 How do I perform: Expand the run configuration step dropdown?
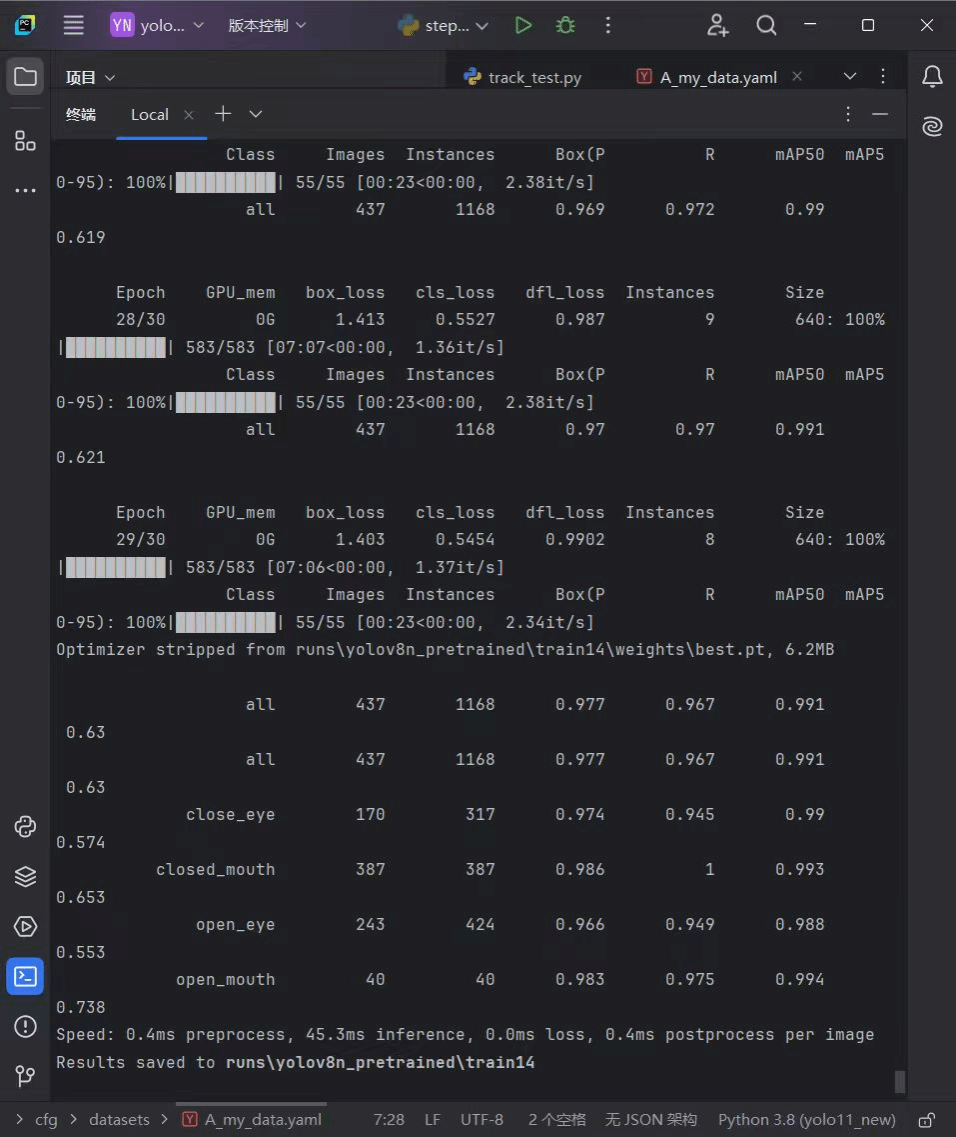pos(443,25)
